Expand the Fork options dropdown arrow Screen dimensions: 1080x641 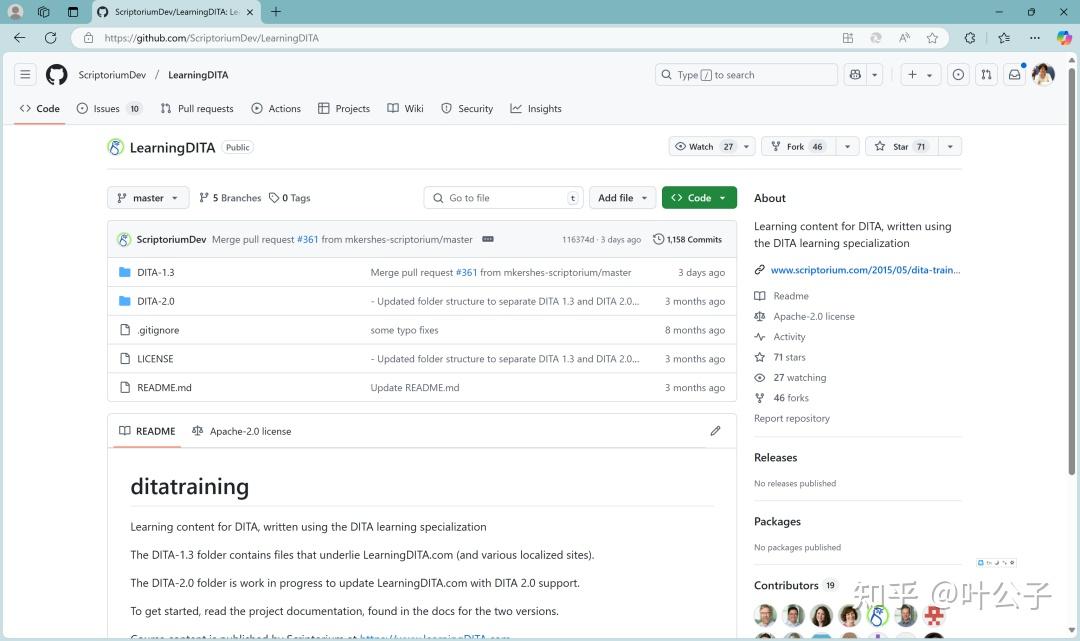[847, 147]
